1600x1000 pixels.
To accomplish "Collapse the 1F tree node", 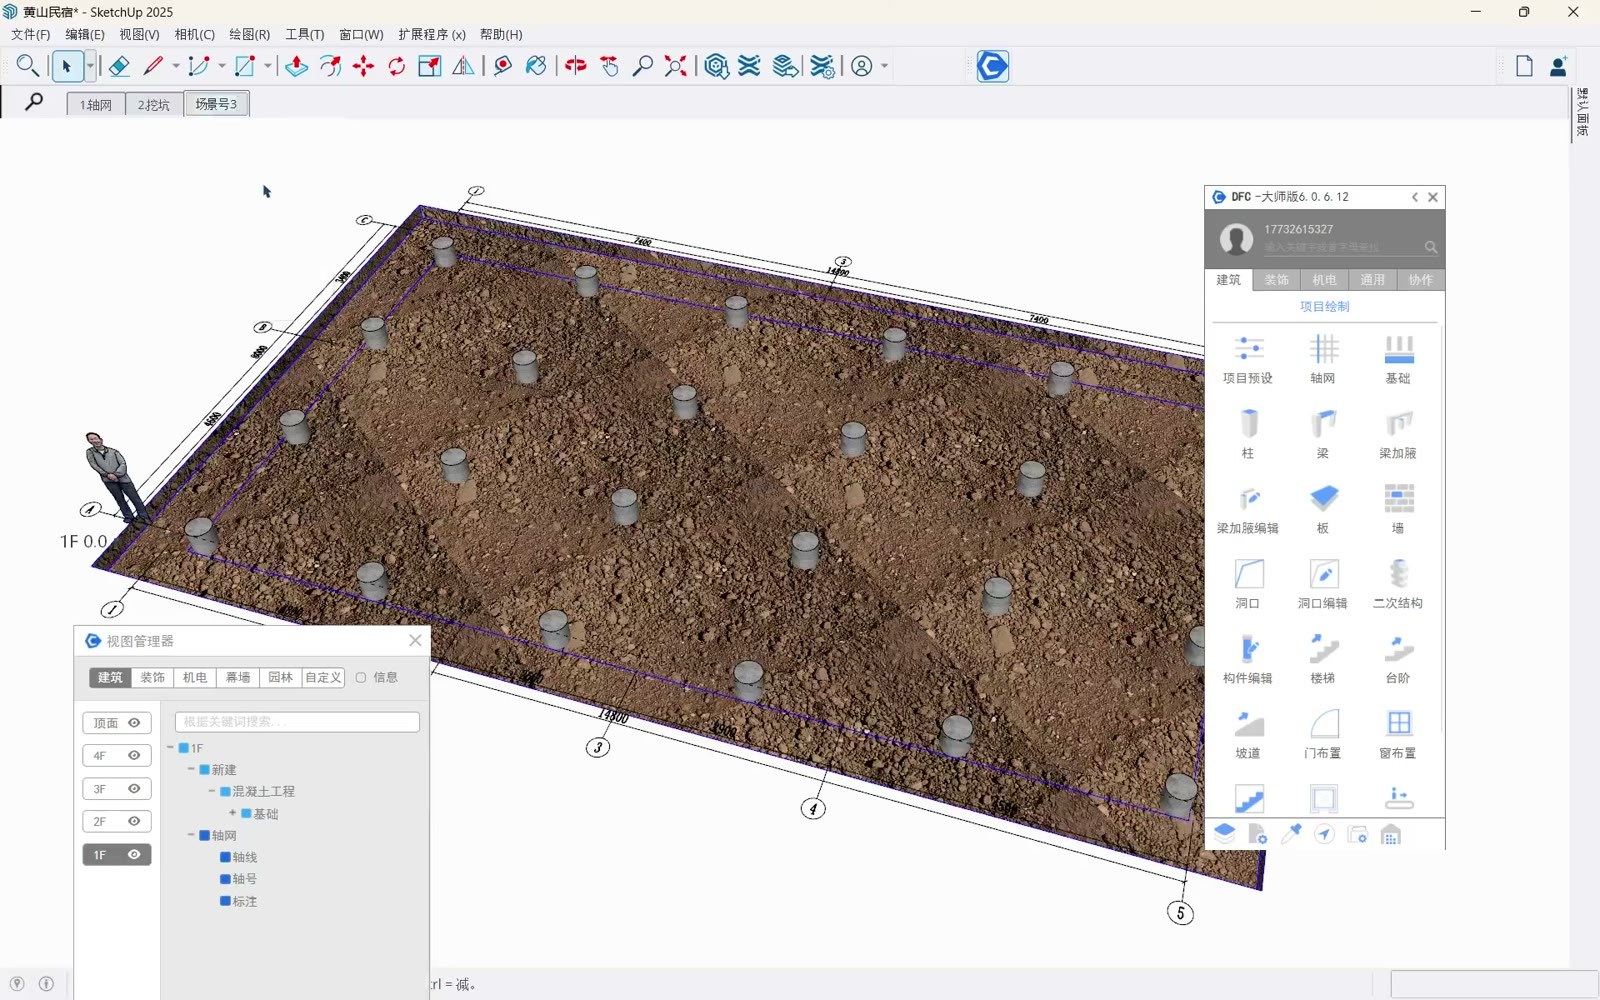I will pyautogui.click(x=171, y=747).
